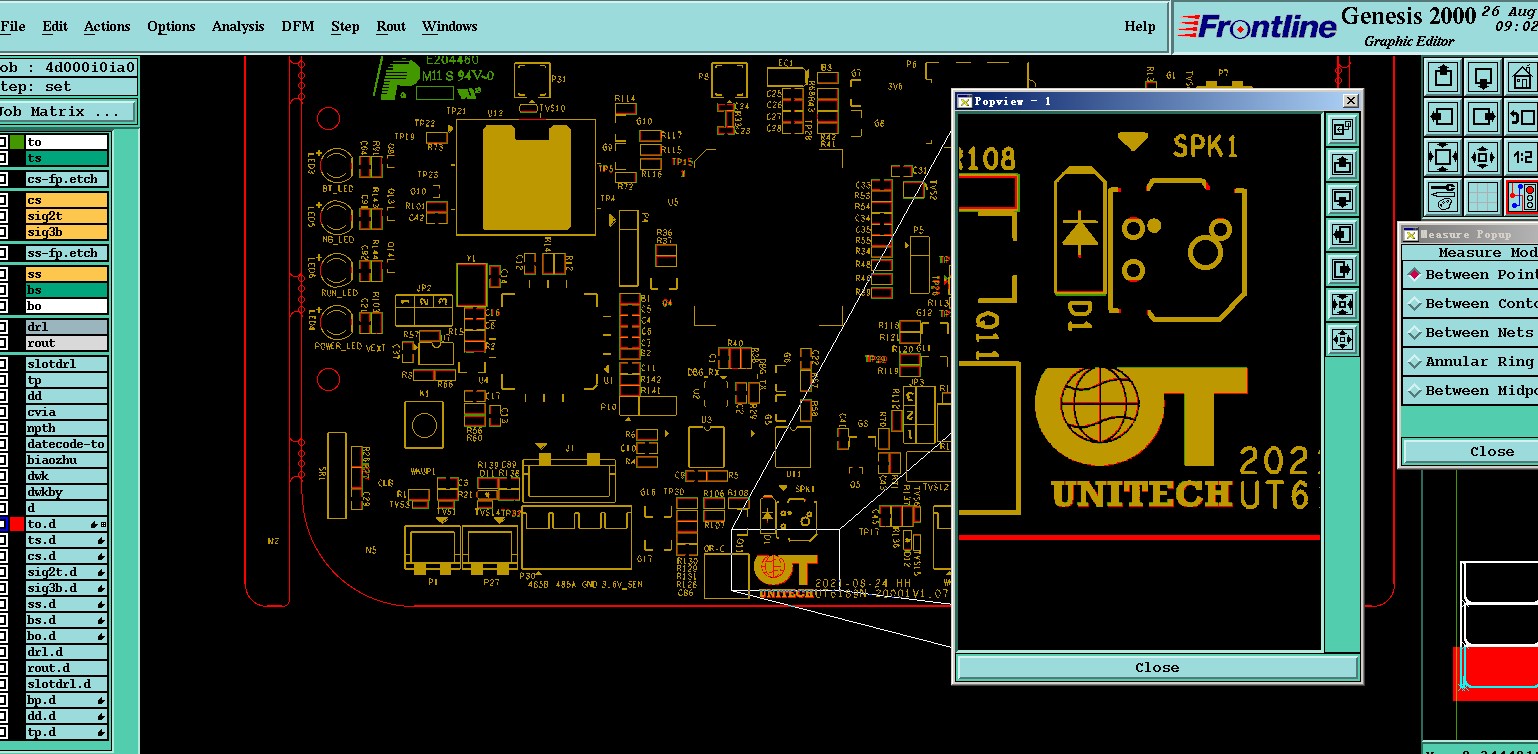The image size is (1538, 754).
Task: Toggle the grid display icon
Action: click(1484, 197)
